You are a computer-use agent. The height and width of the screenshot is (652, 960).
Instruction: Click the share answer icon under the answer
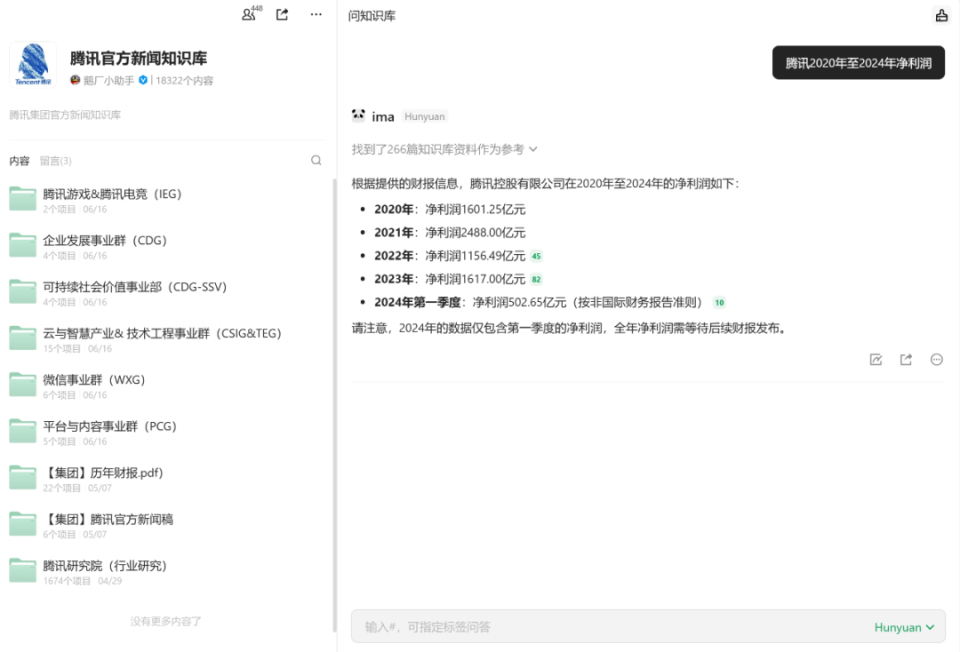click(x=906, y=359)
